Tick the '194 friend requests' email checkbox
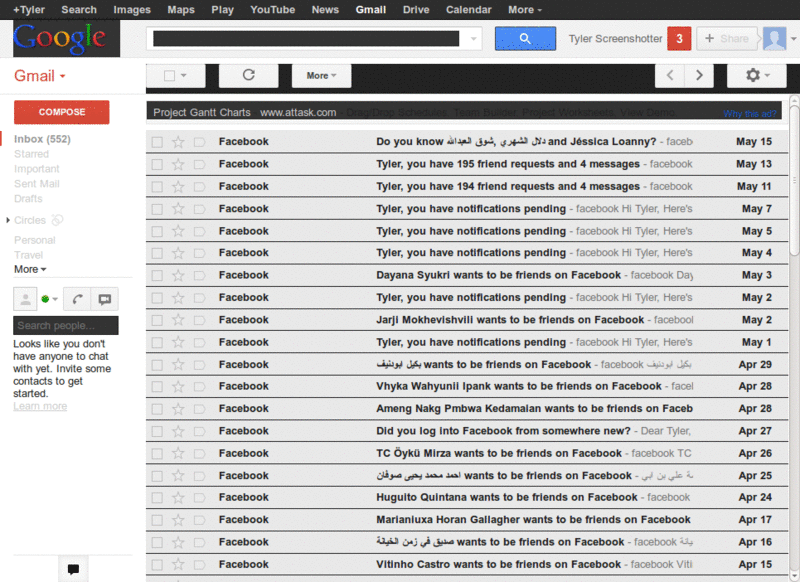 [x=157, y=187]
